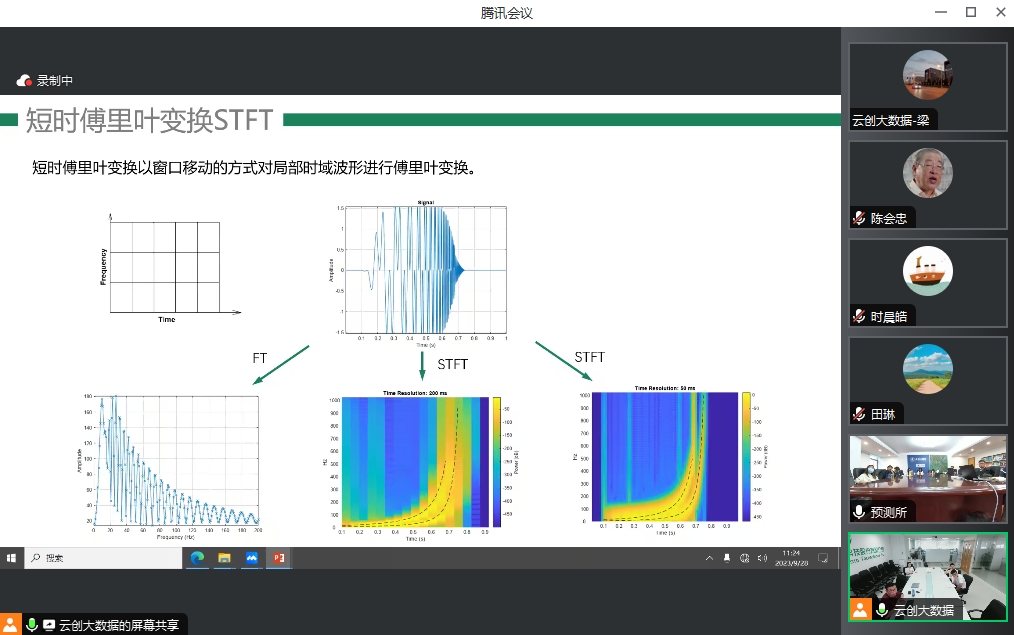
Task: Open the notification center in the taskbar
Action: 822,558
